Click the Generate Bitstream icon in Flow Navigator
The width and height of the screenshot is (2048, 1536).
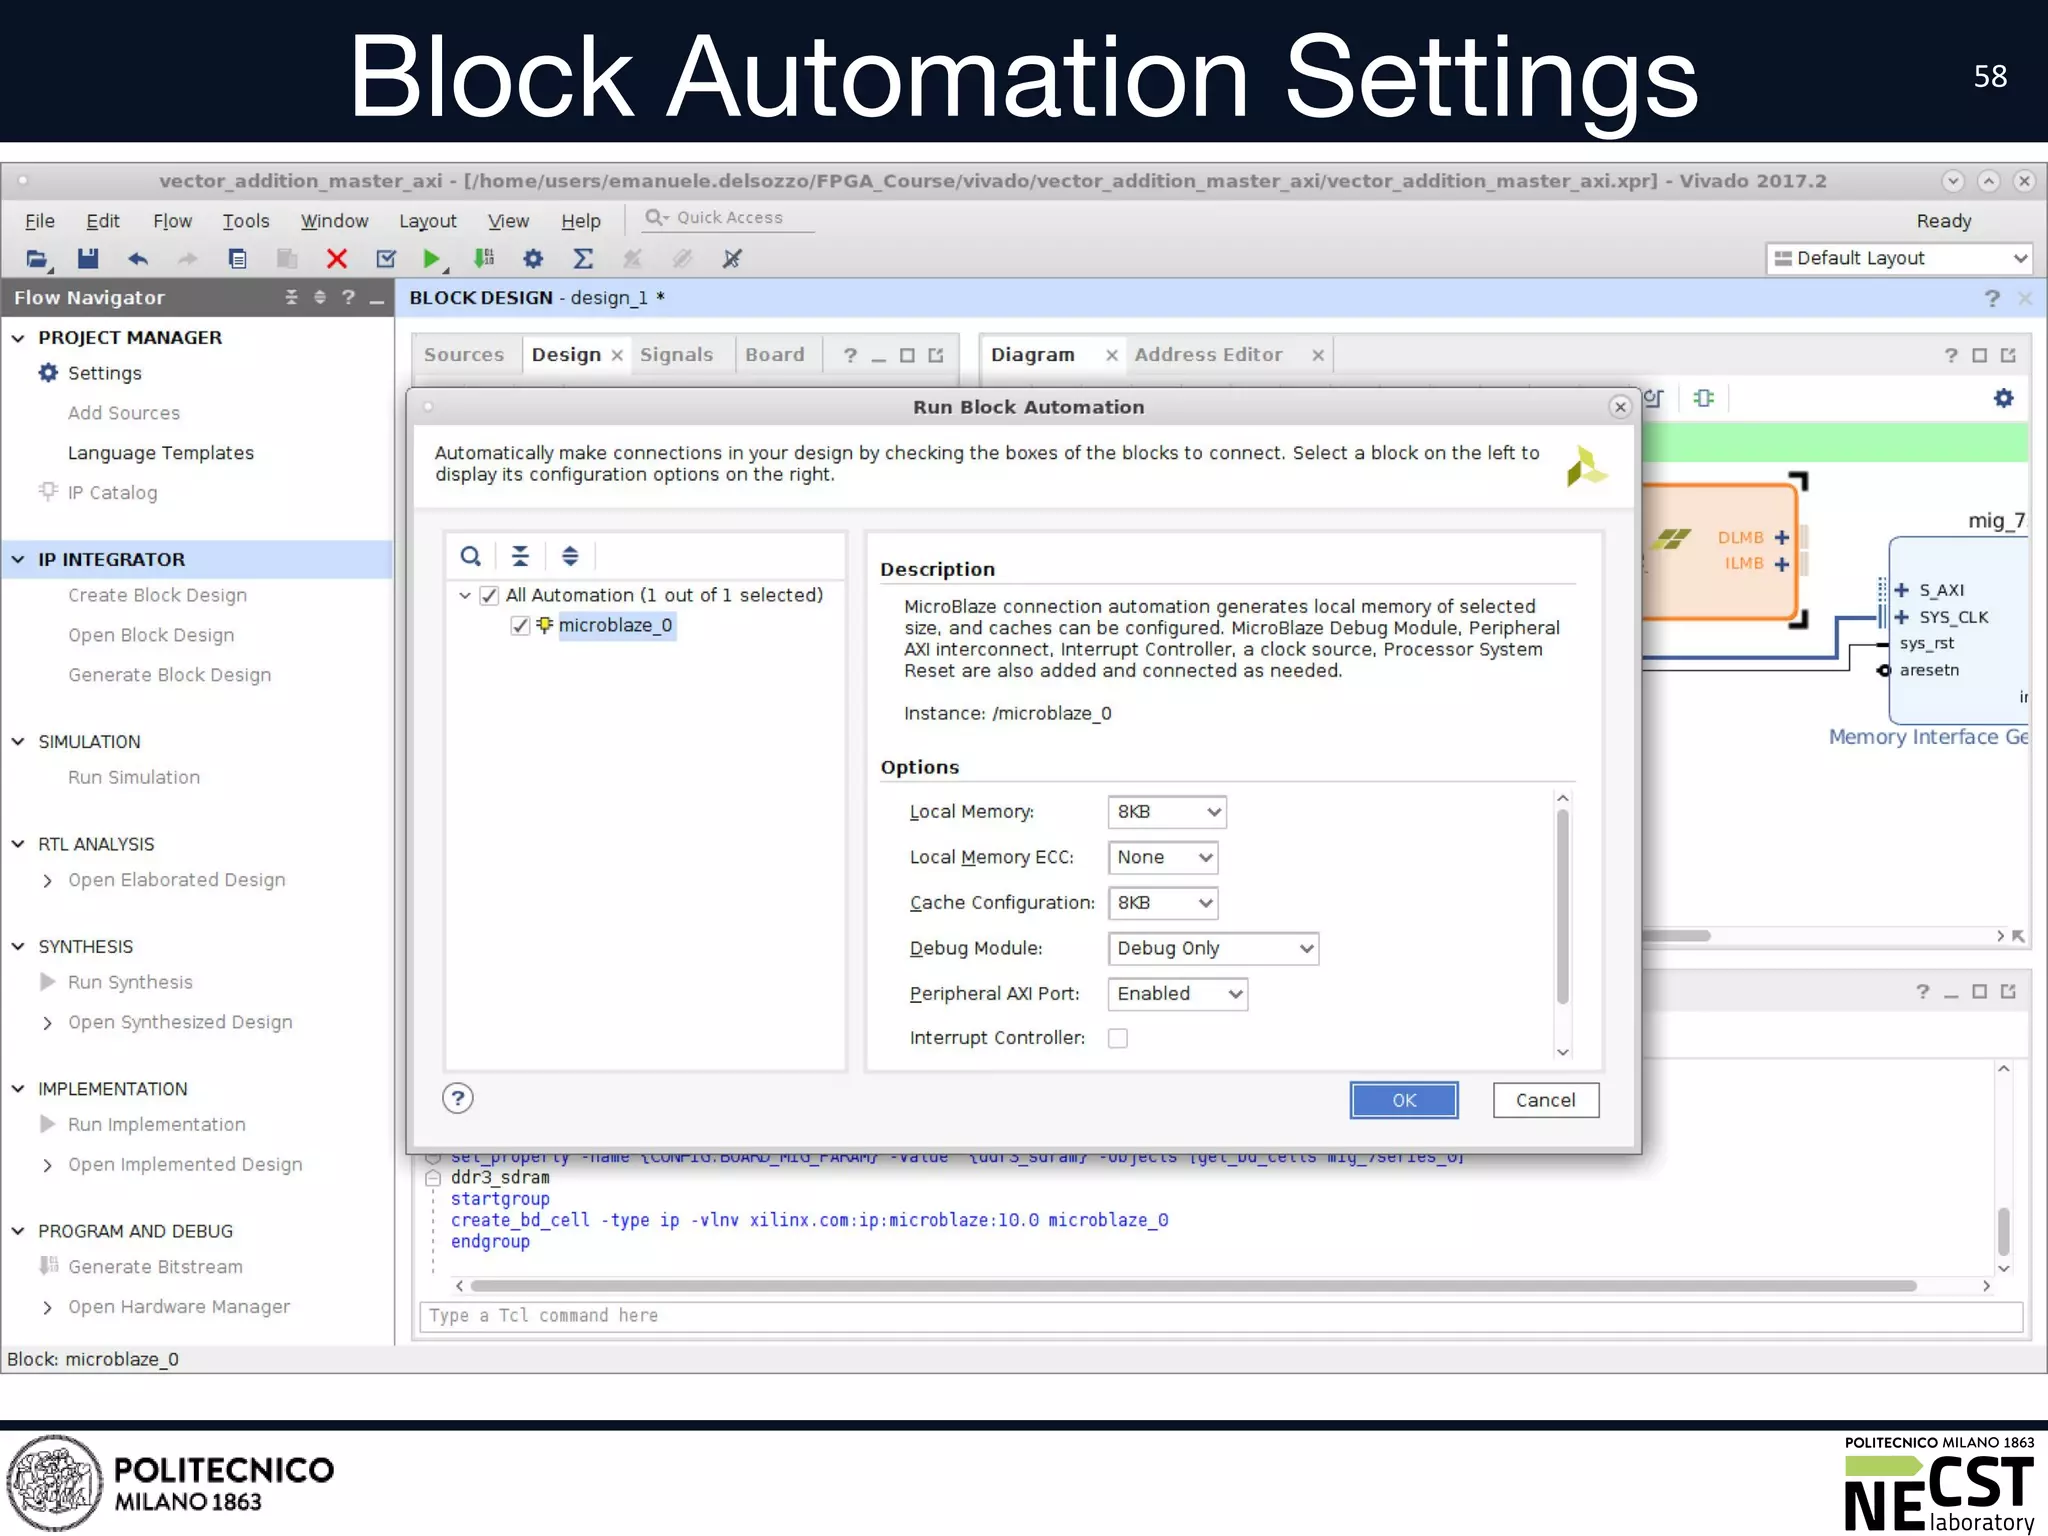[48, 1266]
